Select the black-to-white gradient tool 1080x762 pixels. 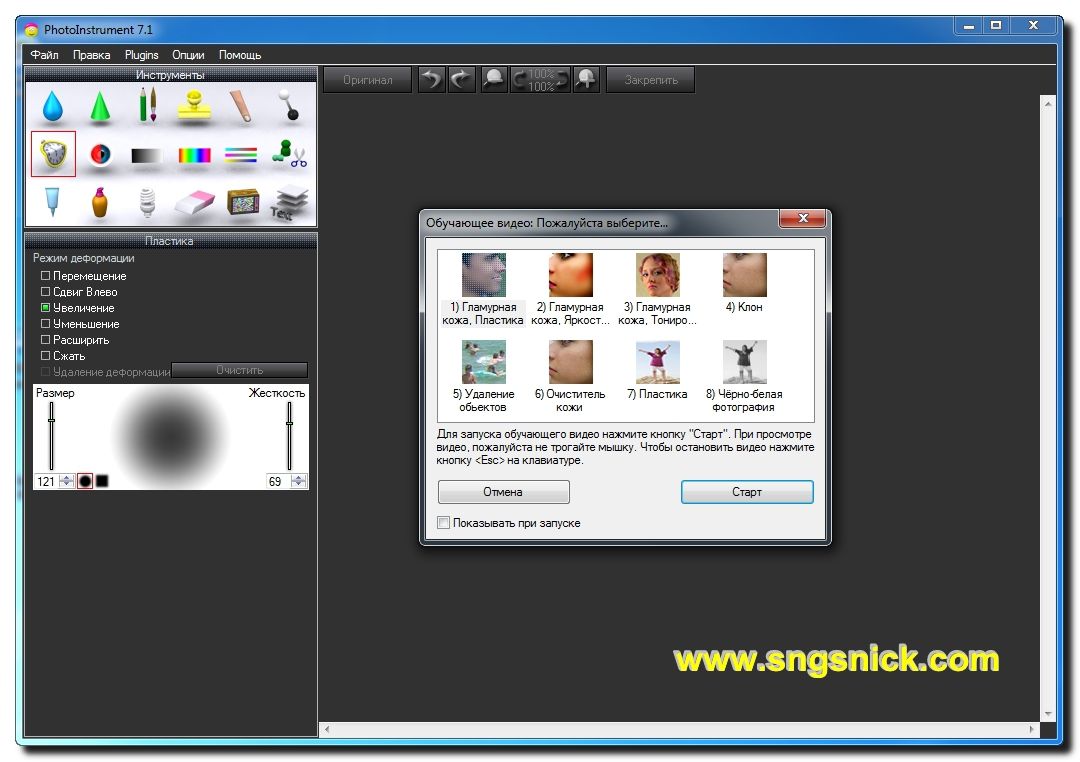(147, 156)
